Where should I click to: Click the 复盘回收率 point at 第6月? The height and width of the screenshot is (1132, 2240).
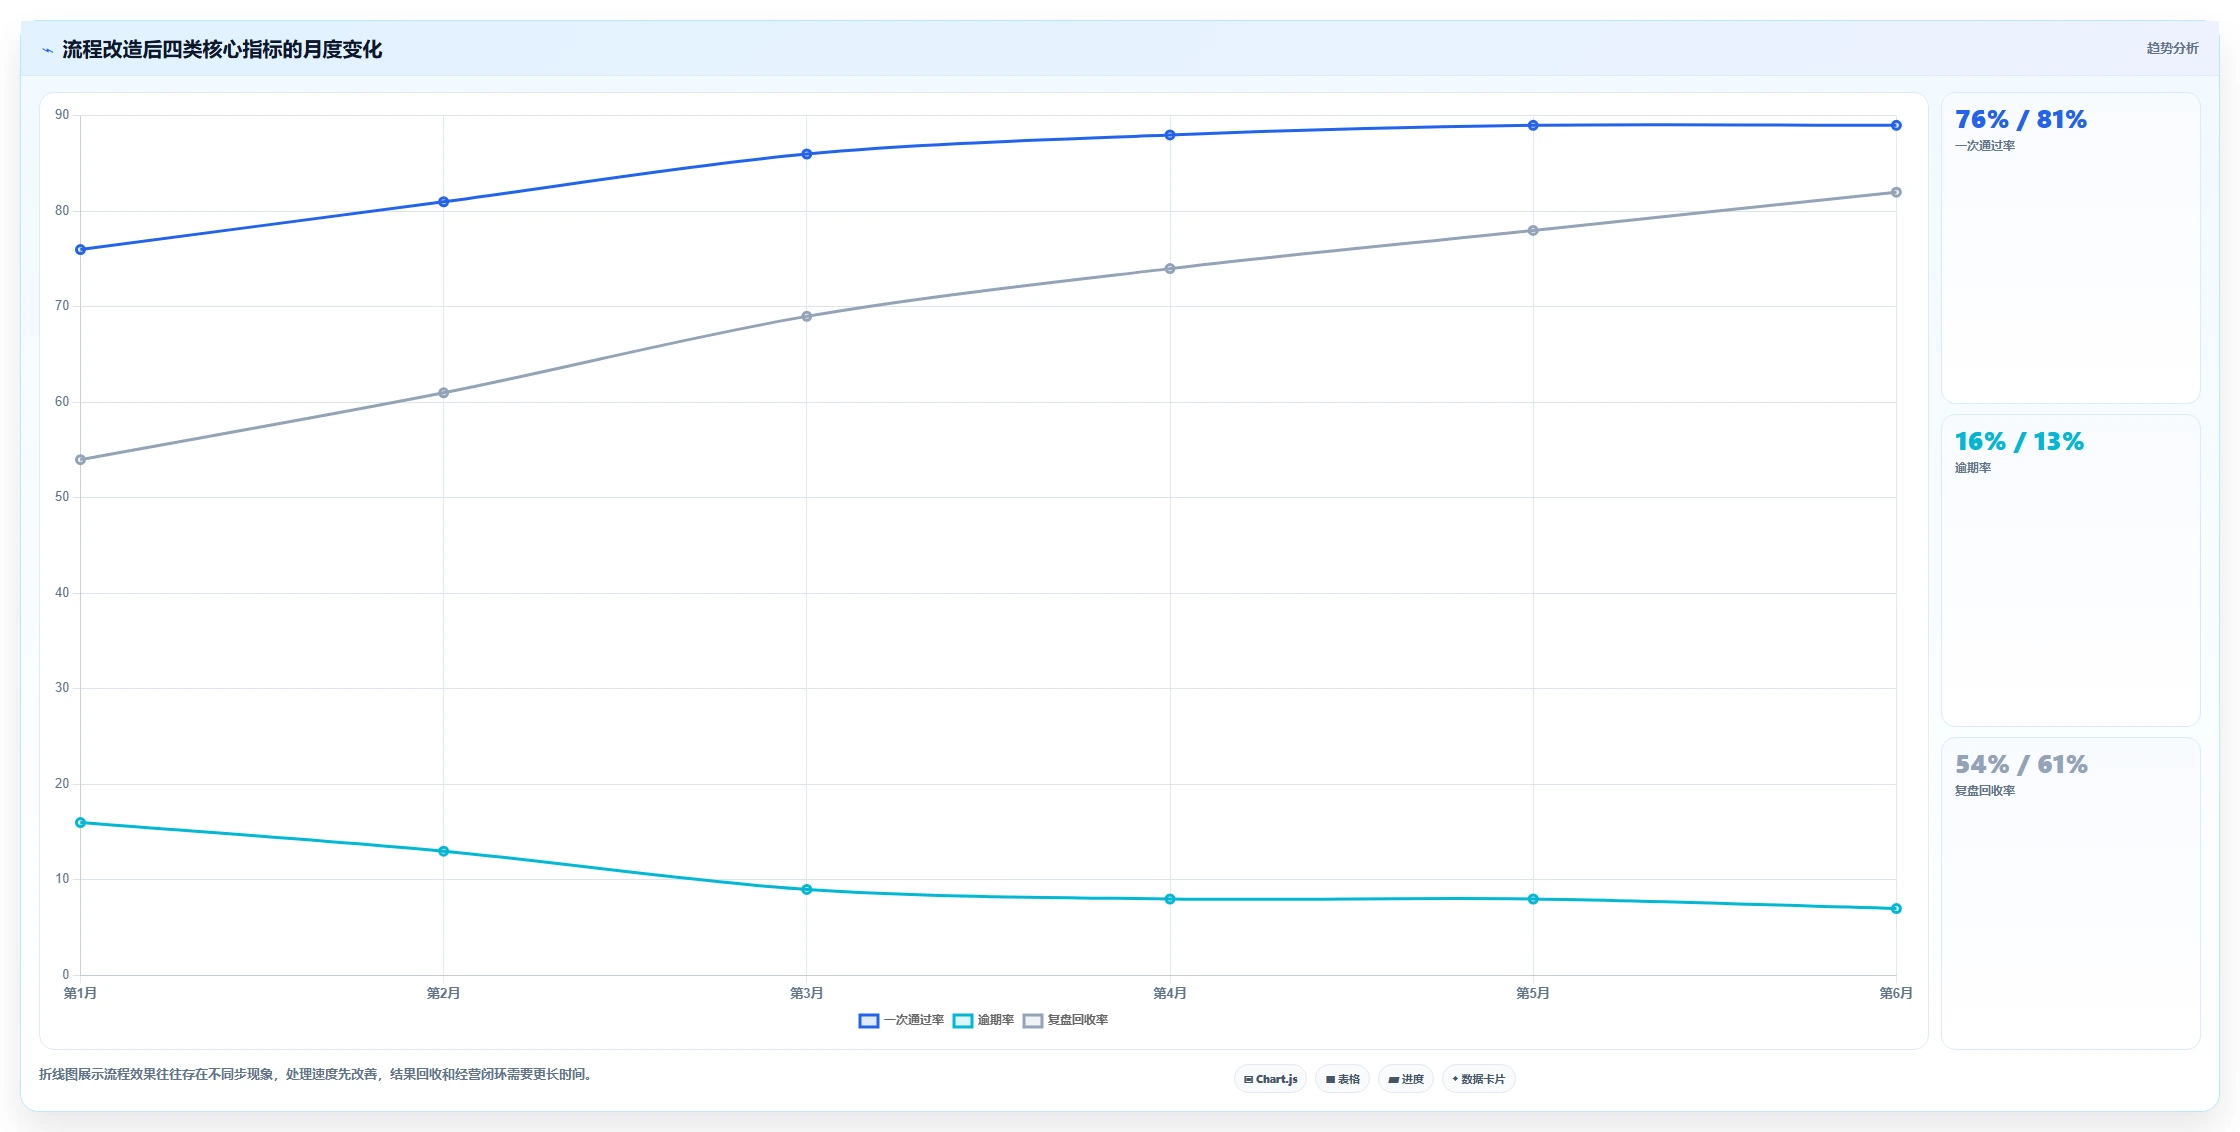(x=1896, y=193)
